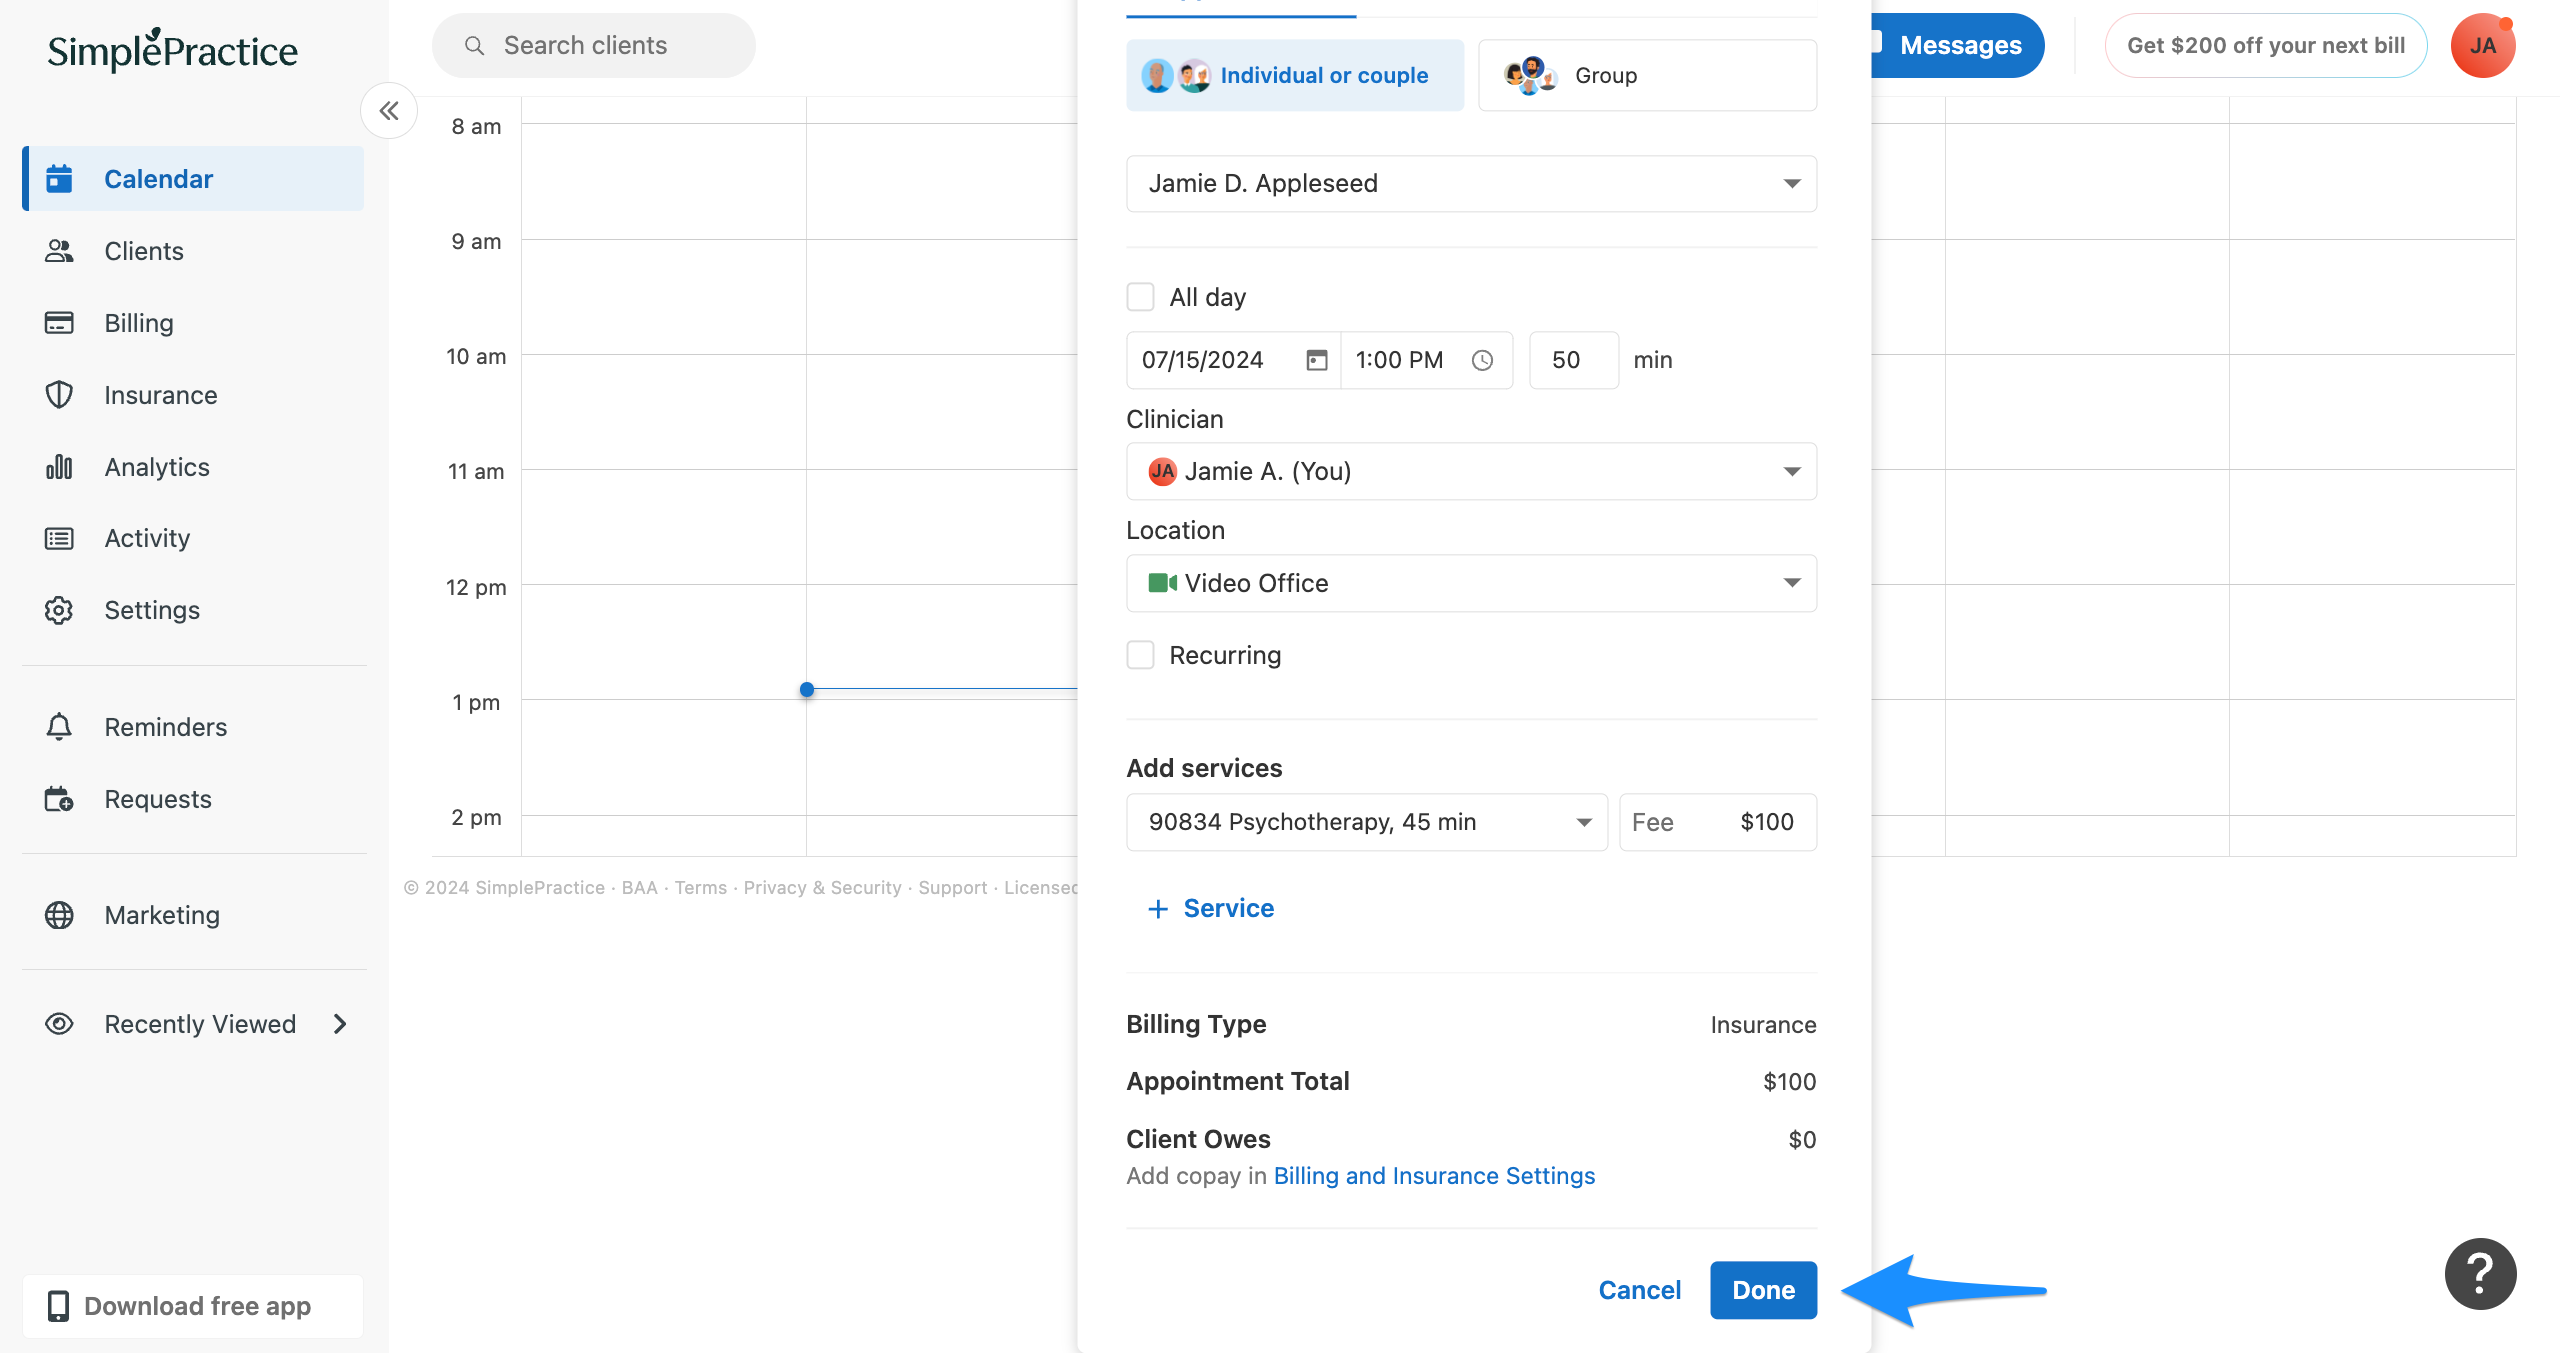
Task: Collapse the left sidebar with the chevron toggle
Action: [x=389, y=110]
